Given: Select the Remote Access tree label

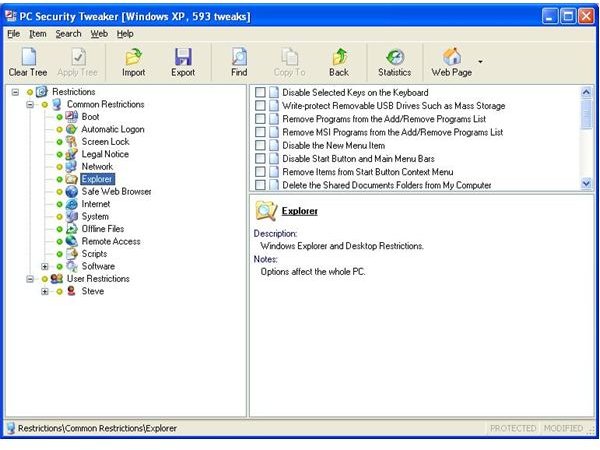Looking at the screenshot, I should coord(111,241).
